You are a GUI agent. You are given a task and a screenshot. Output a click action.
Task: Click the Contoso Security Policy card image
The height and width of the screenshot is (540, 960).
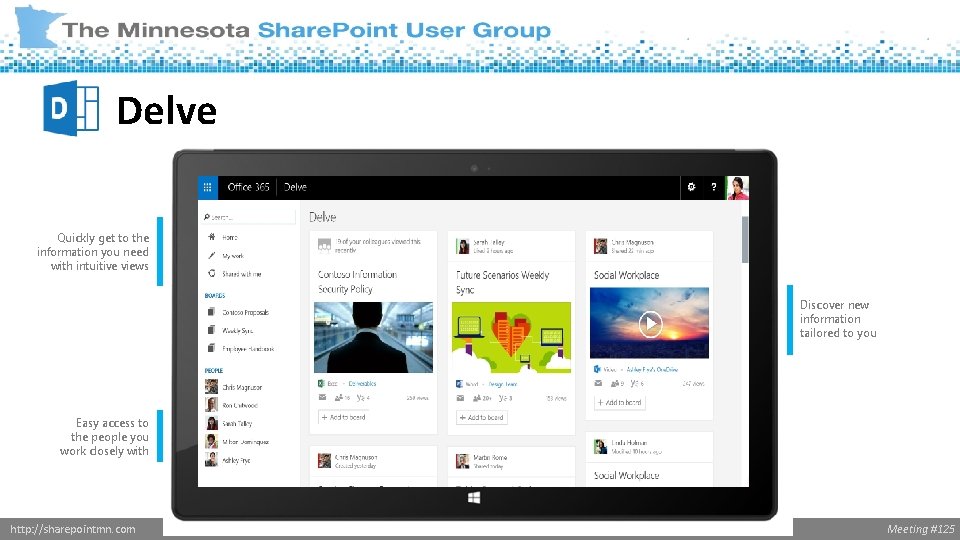[373, 337]
